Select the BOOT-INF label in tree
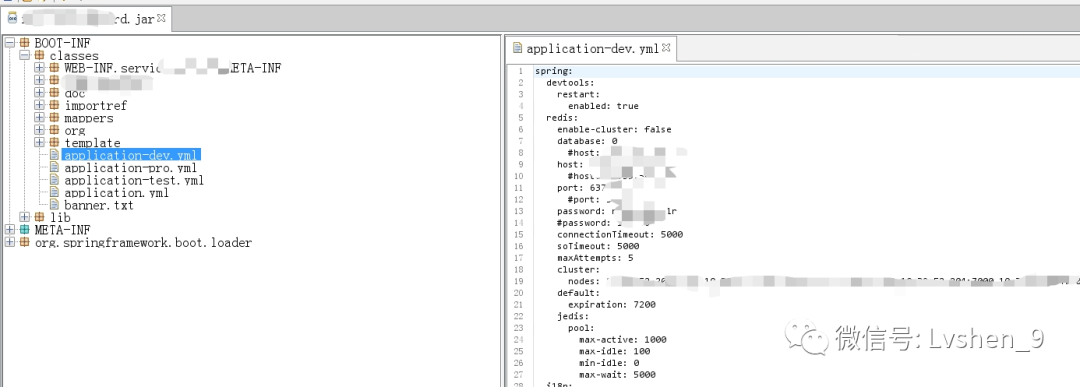This screenshot has height=387, width=1080. 62,43
